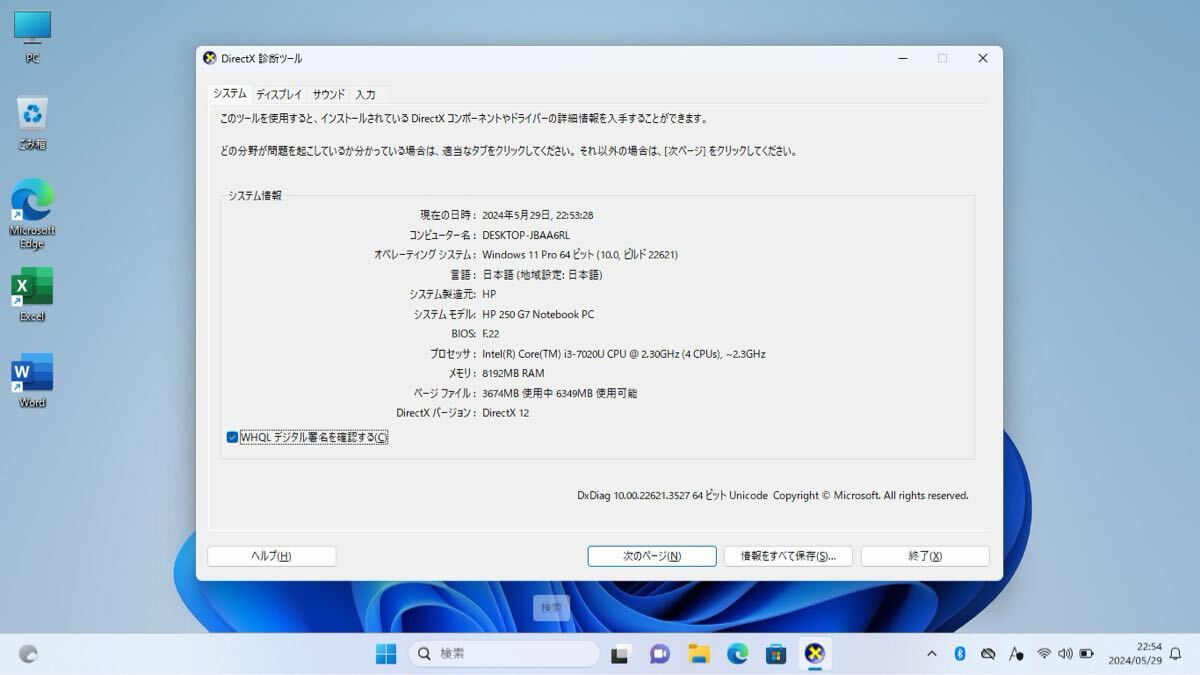The height and width of the screenshot is (675, 1200).
Task: Click the Windows 11 Pro 64 ビット value
Action: 580,255
